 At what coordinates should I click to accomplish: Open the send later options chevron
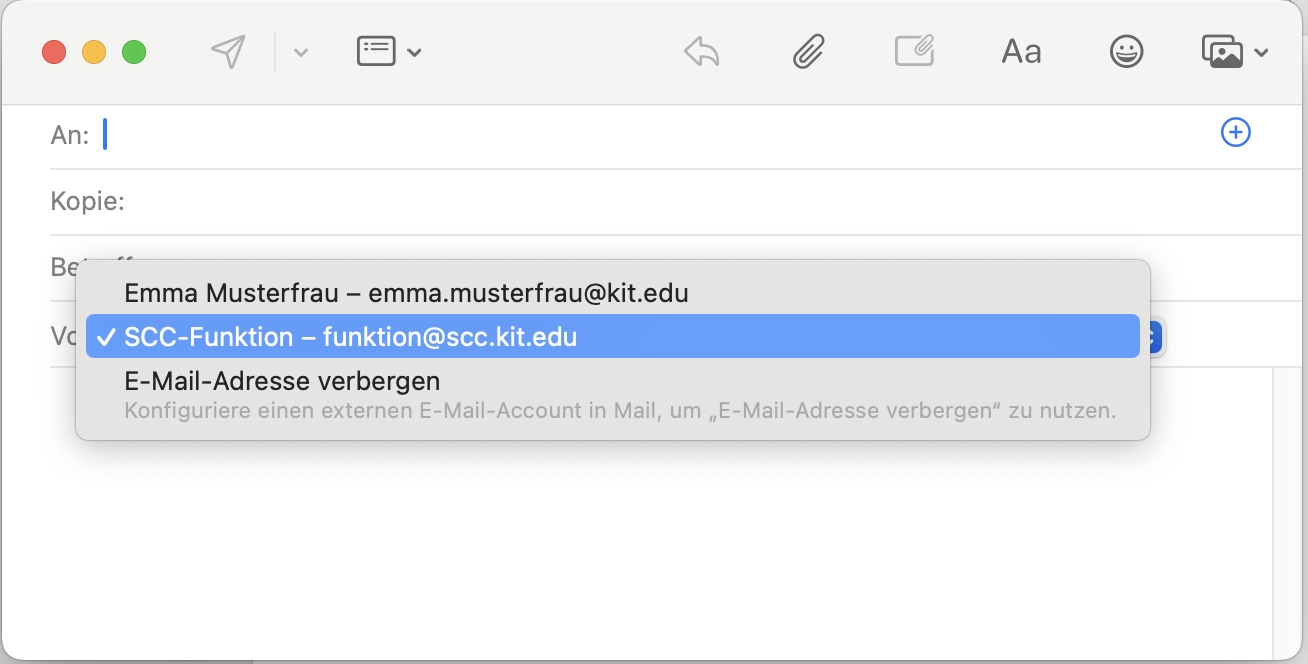(300, 53)
